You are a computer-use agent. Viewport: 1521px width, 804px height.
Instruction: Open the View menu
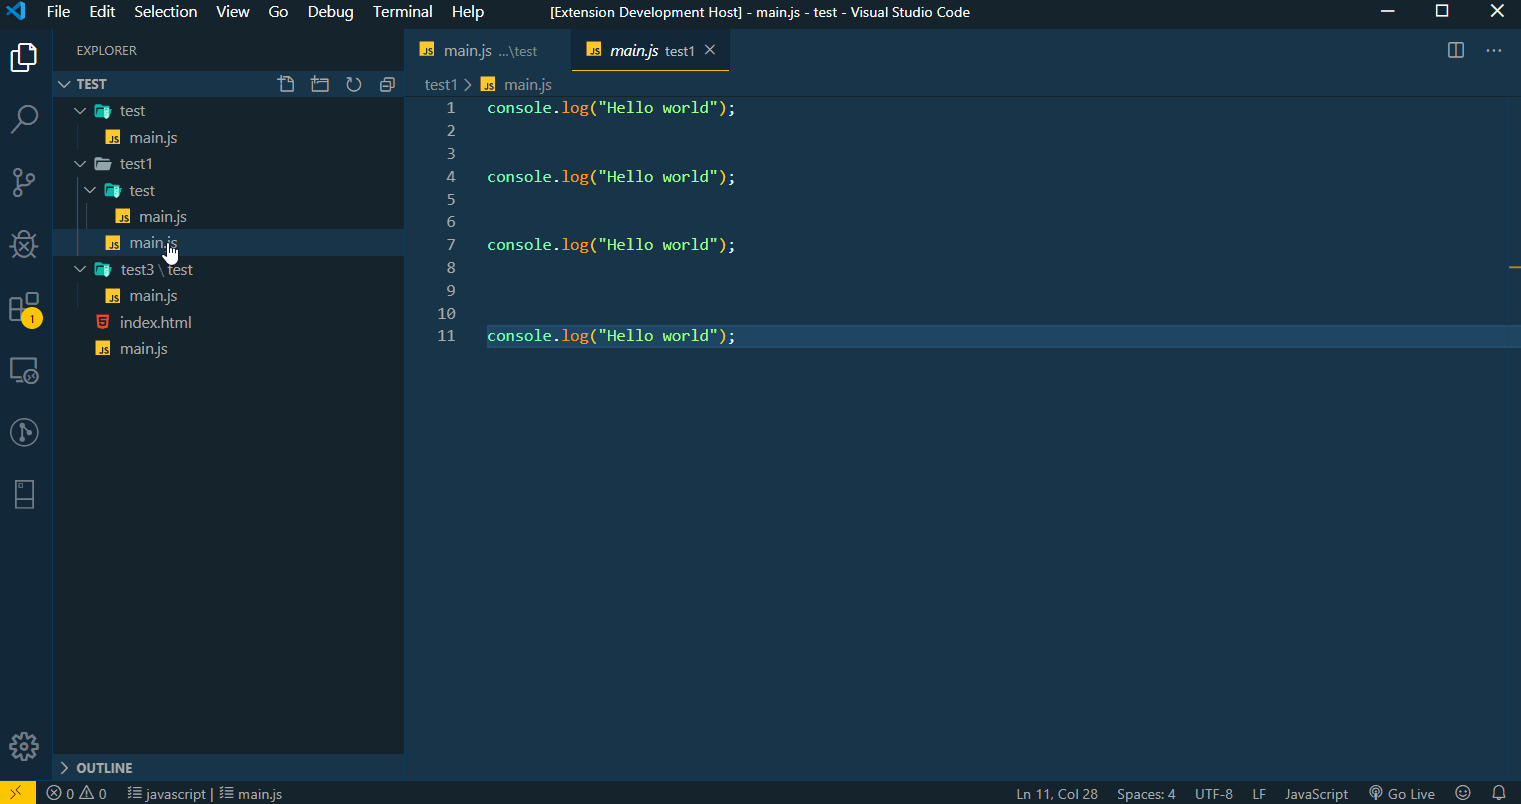point(233,12)
